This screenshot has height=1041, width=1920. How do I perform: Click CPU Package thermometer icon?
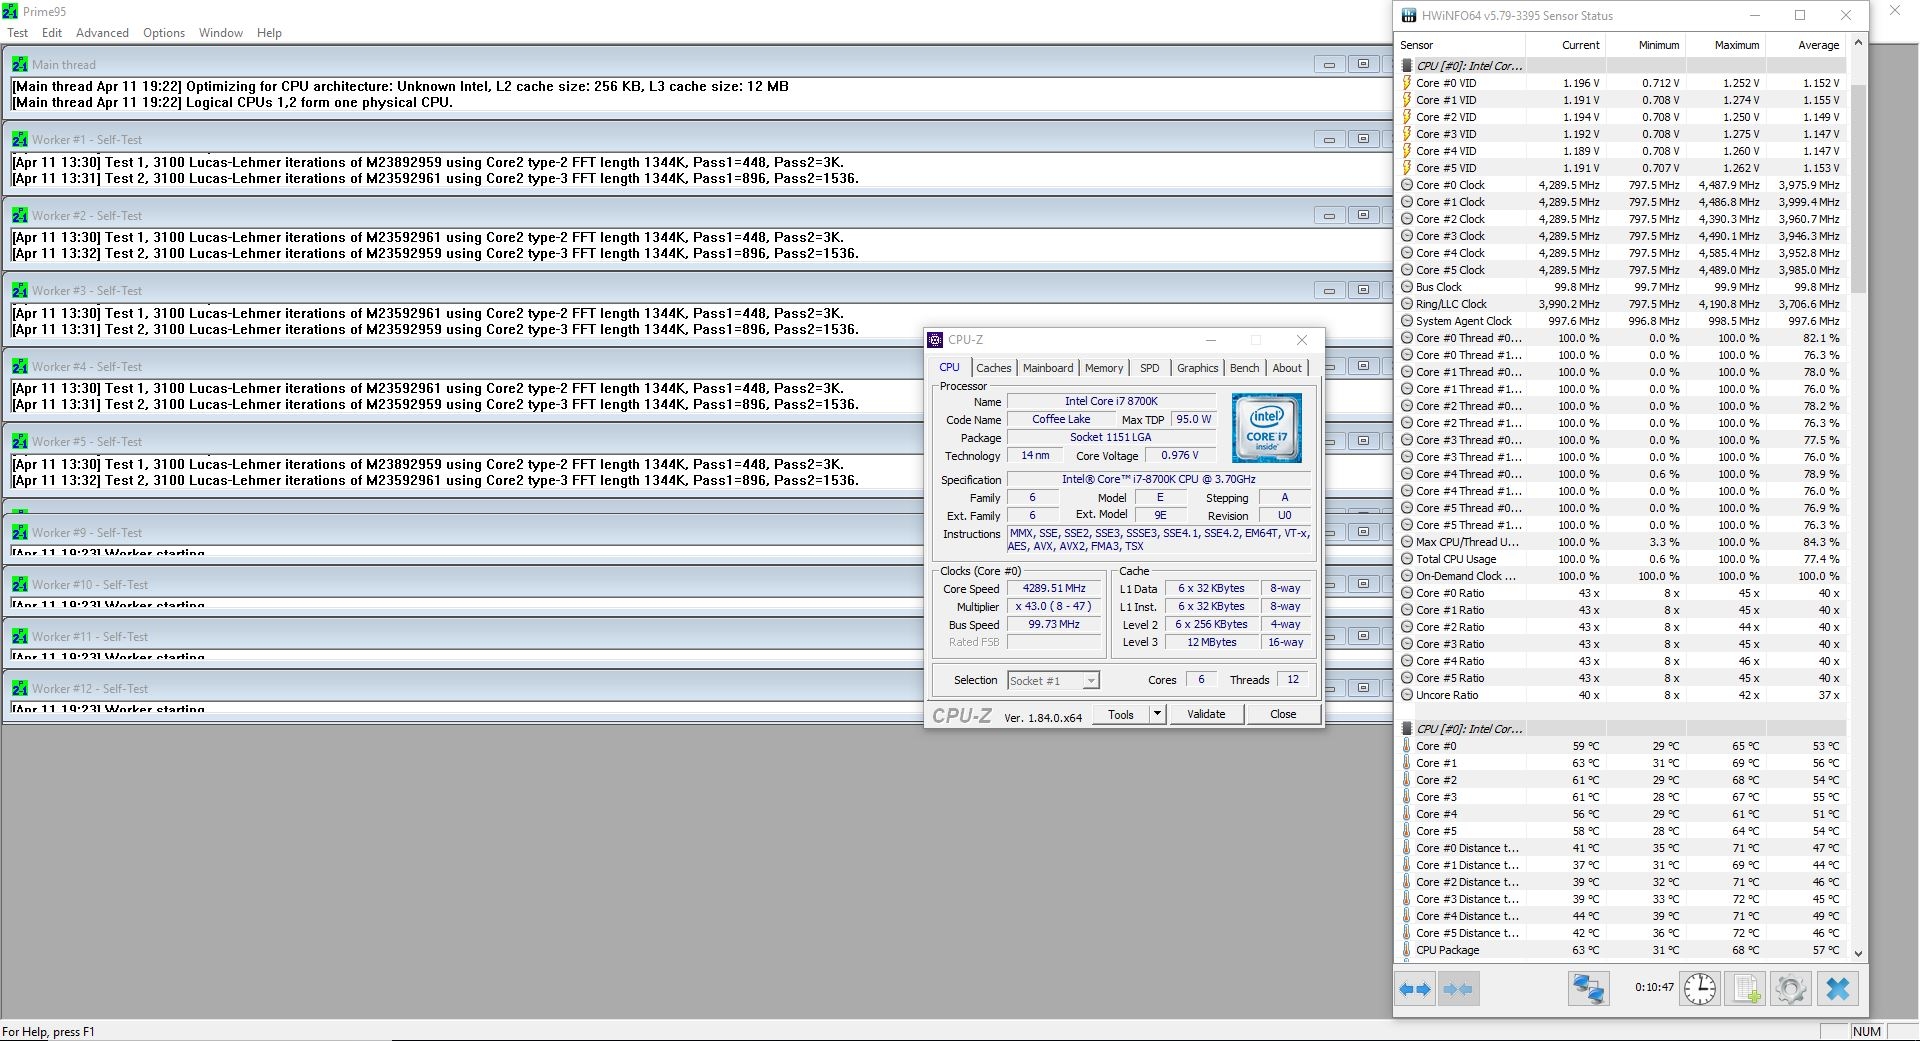click(x=1407, y=950)
